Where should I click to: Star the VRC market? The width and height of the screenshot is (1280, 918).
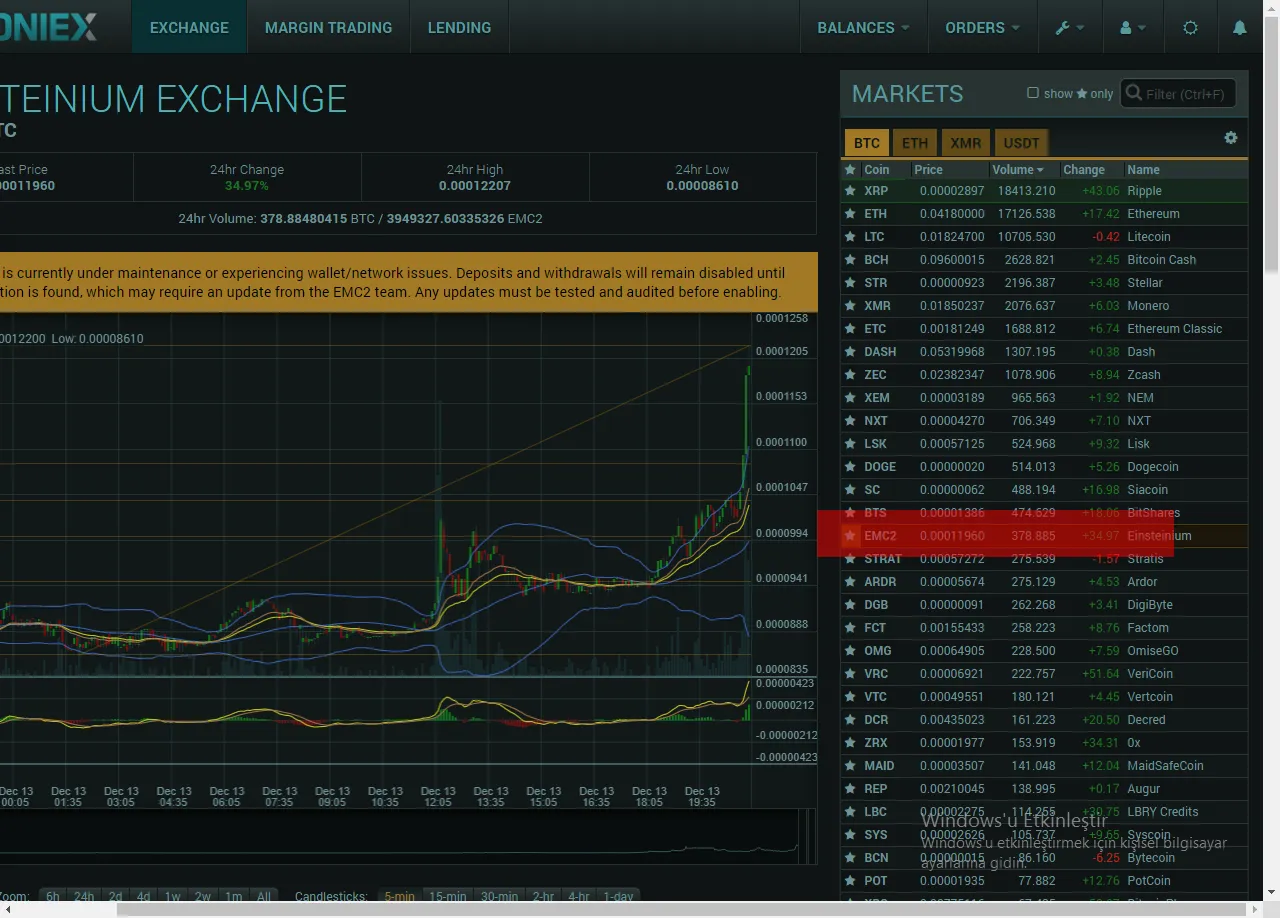pos(850,674)
